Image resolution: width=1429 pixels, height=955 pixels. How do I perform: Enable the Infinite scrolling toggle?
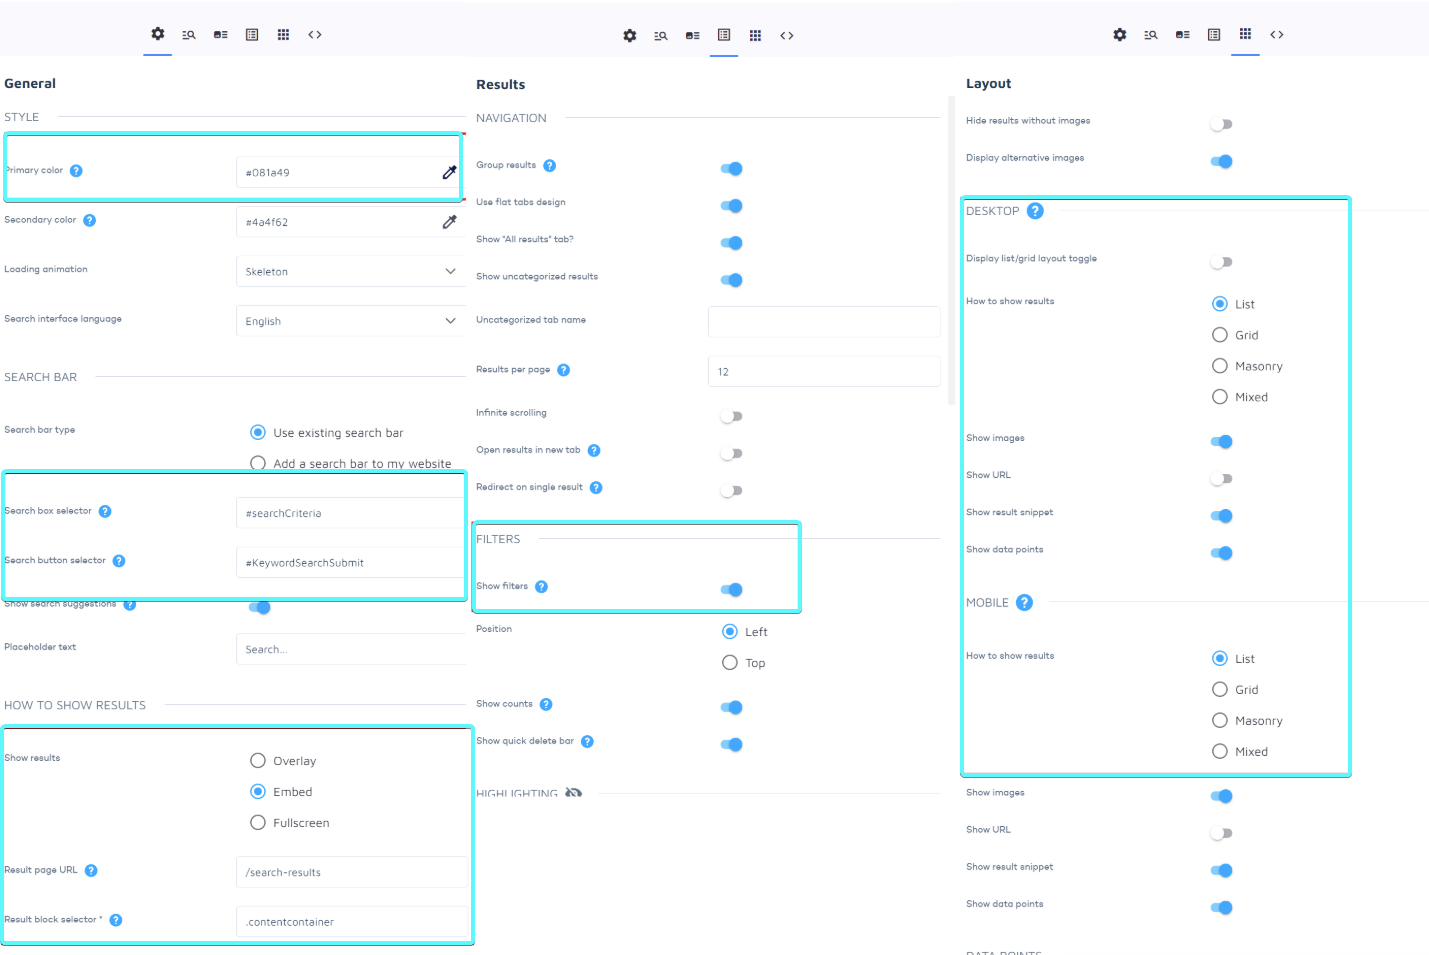[731, 416]
